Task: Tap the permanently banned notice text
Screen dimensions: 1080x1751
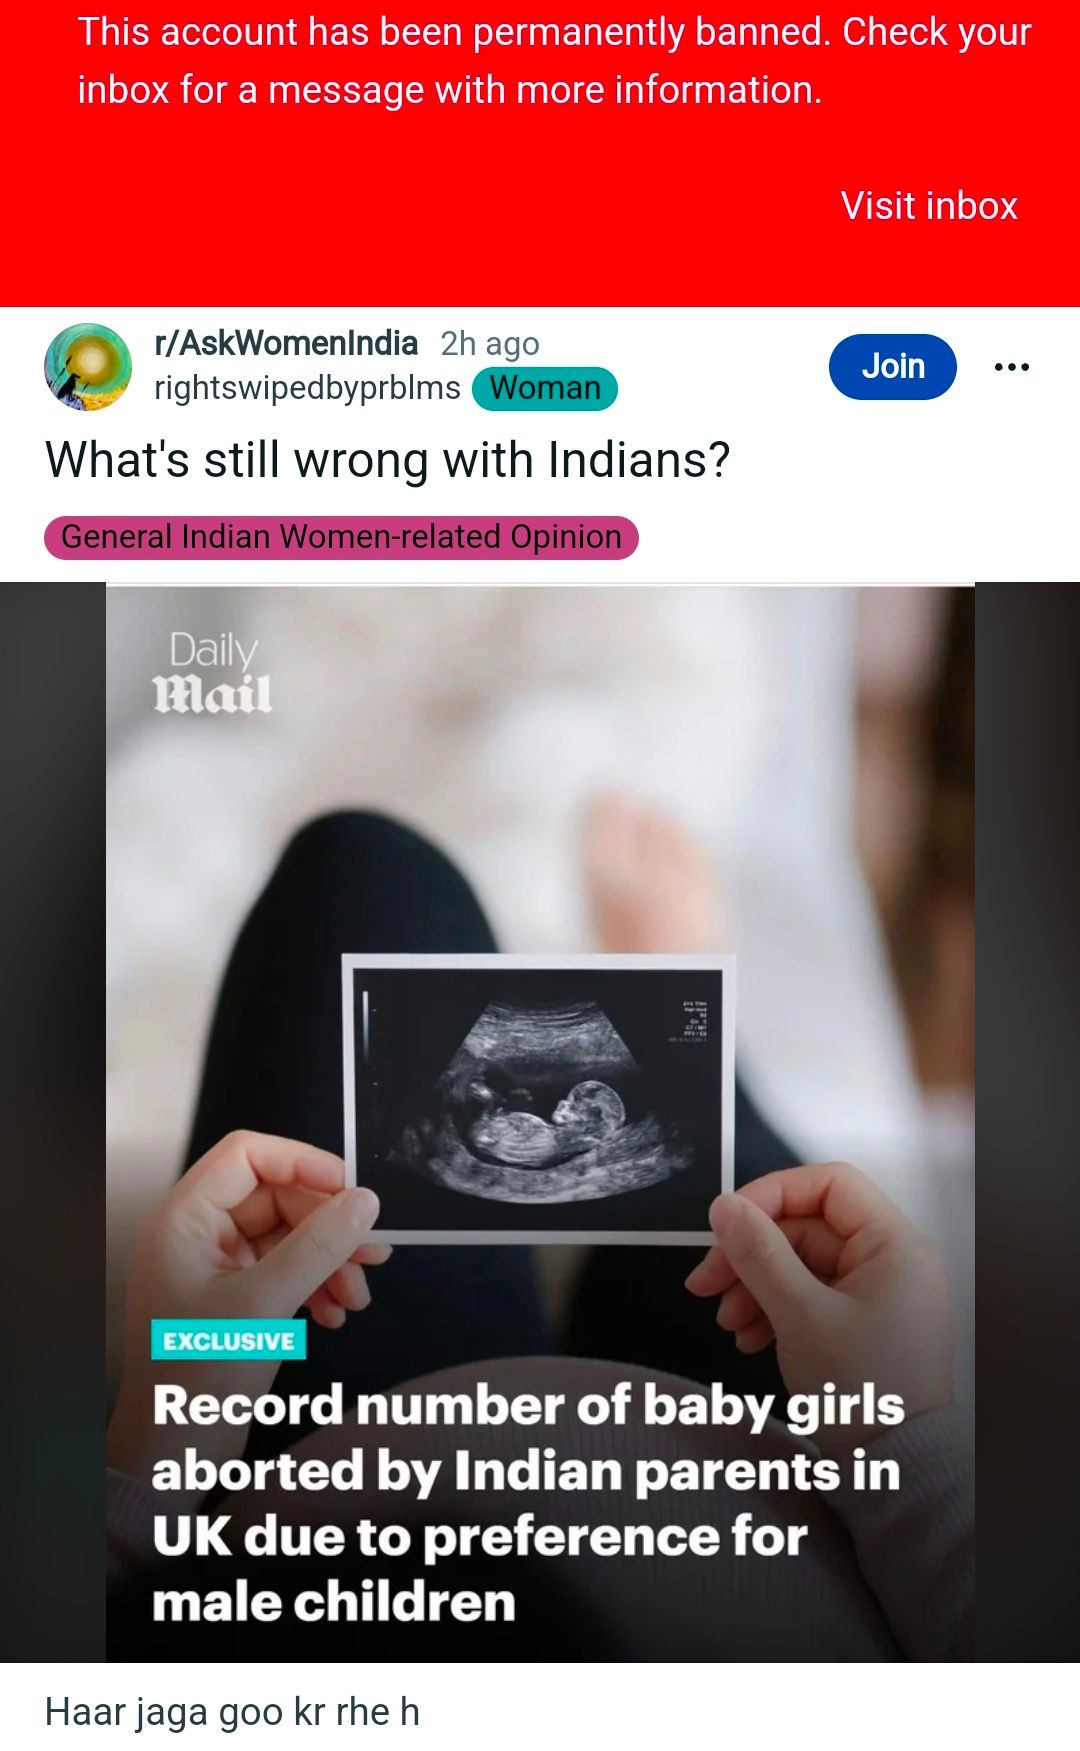Action: [554, 61]
